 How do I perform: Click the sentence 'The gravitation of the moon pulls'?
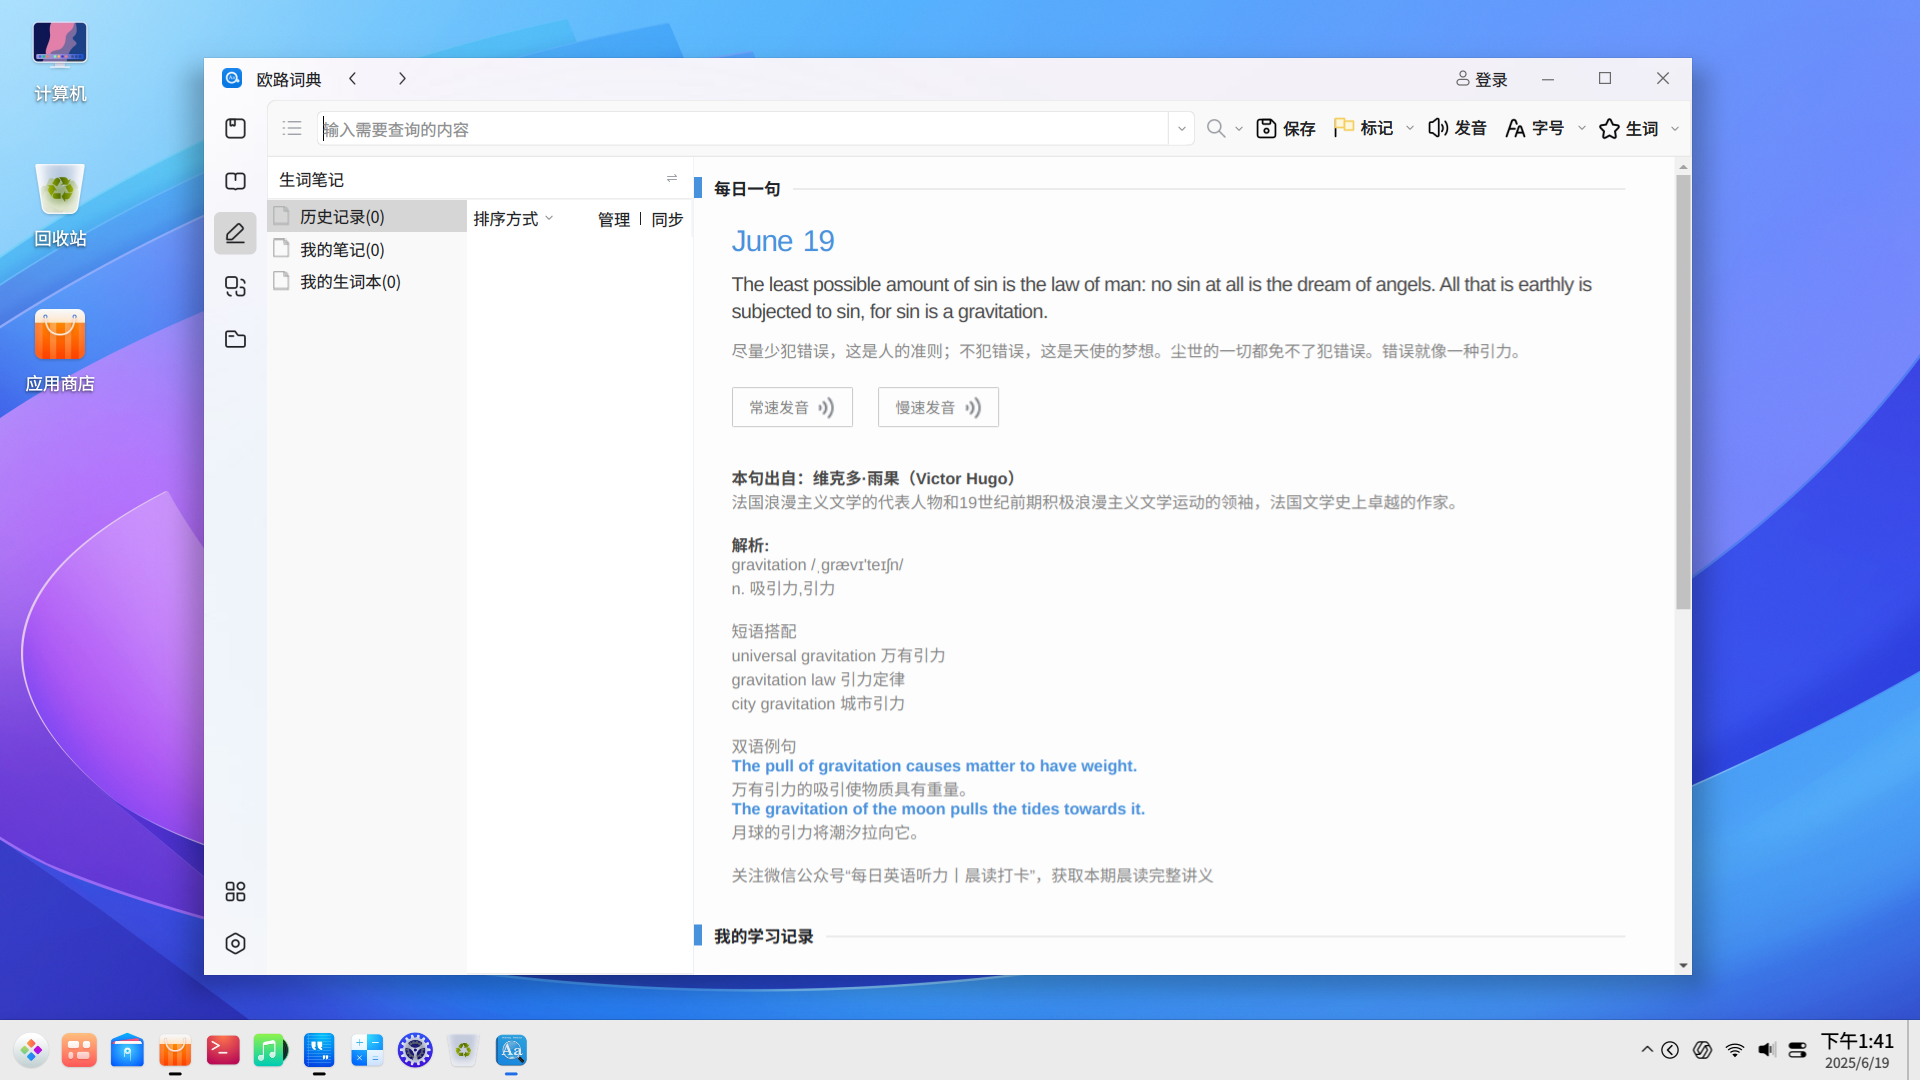tap(938, 809)
